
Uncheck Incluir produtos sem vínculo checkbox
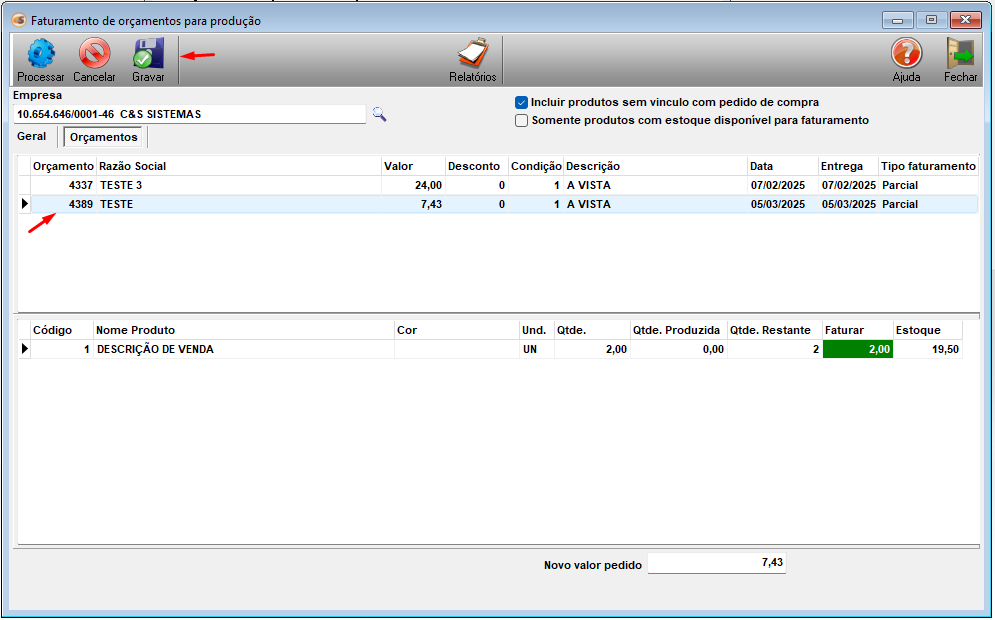pos(521,102)
